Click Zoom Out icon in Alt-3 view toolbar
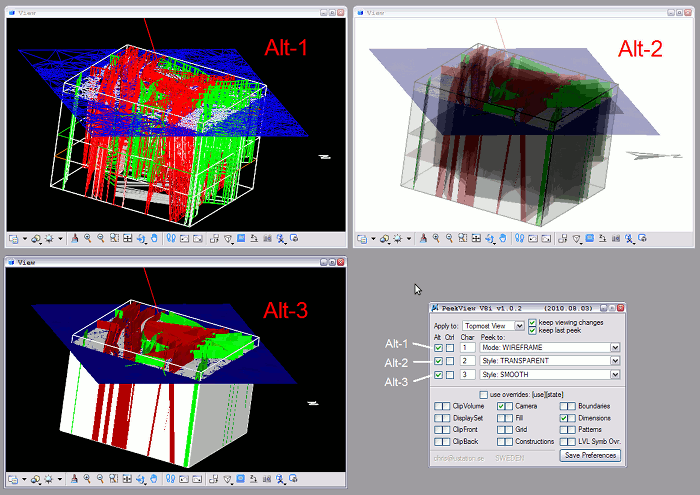Screen dimensions: 700x495 click(x=101, y=479)
